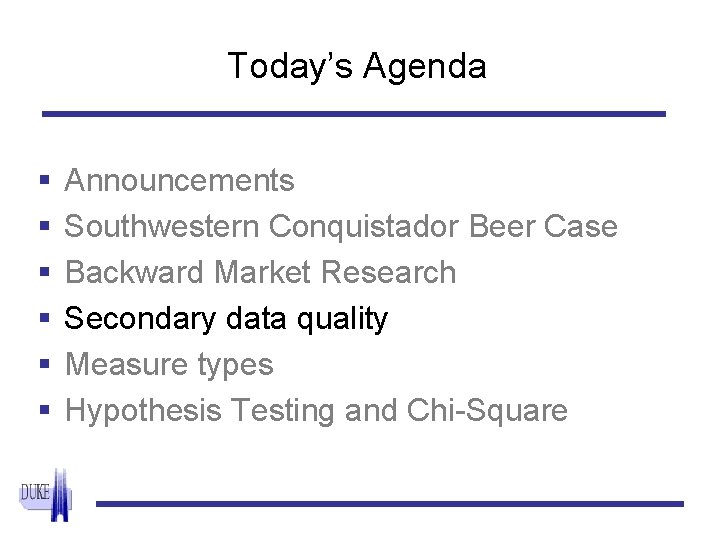Click the bullet beside Measure types
This screenshot has height=540, width=720.
point(45,364)
